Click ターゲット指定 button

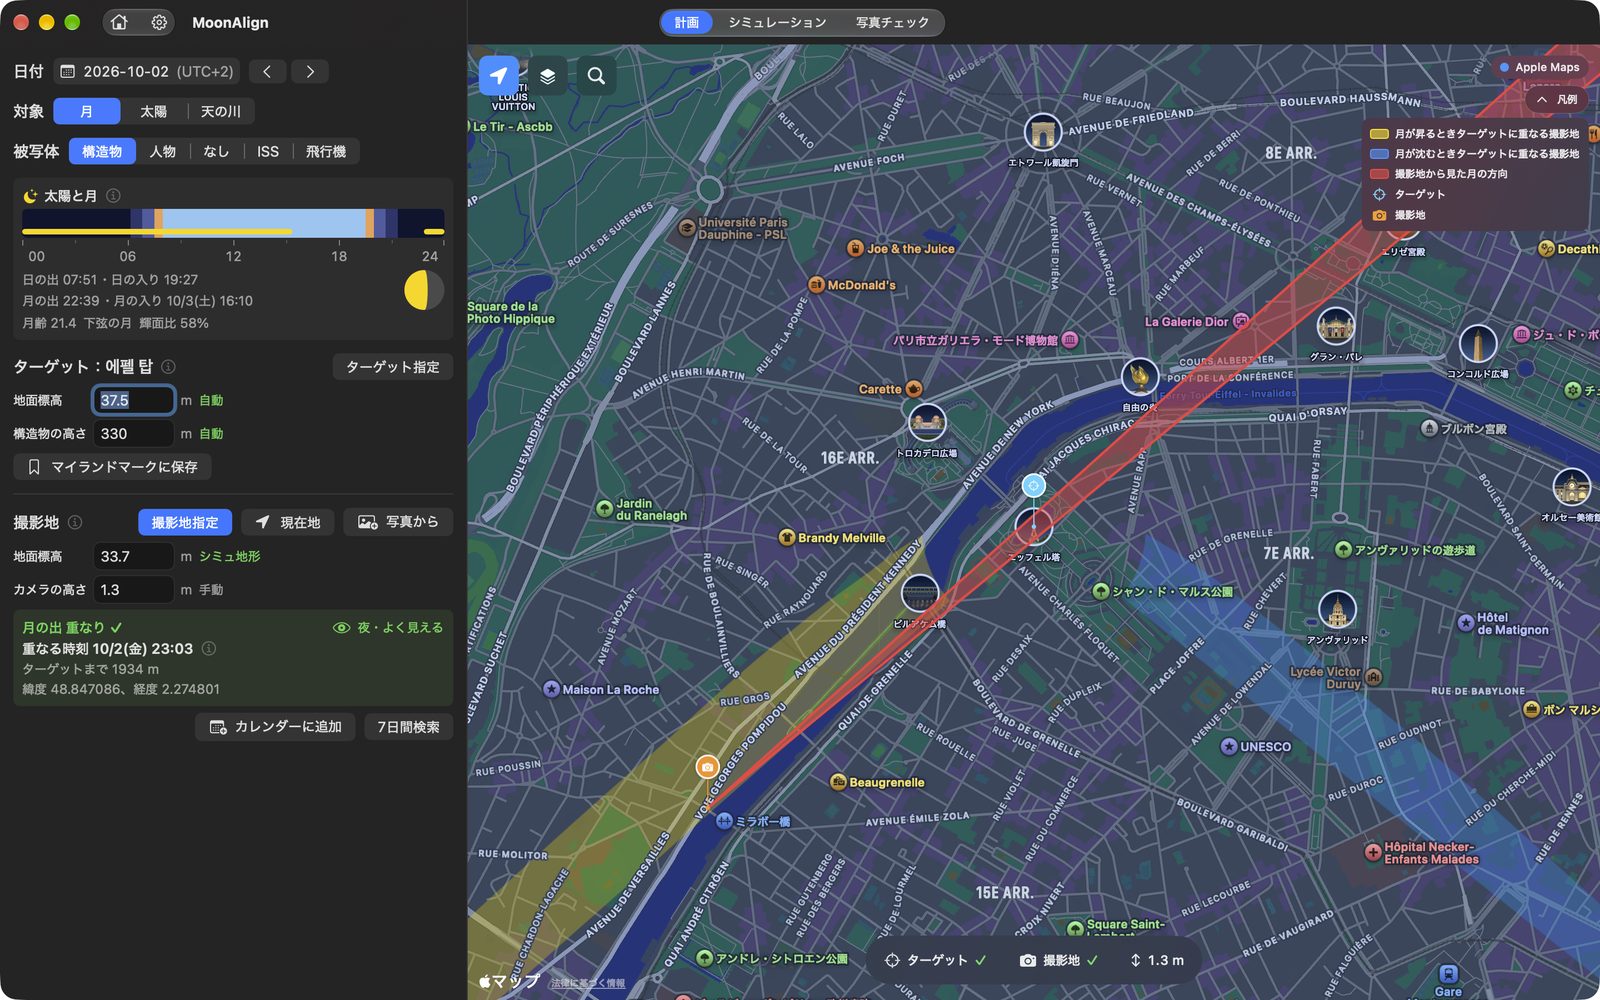(393, 367)
